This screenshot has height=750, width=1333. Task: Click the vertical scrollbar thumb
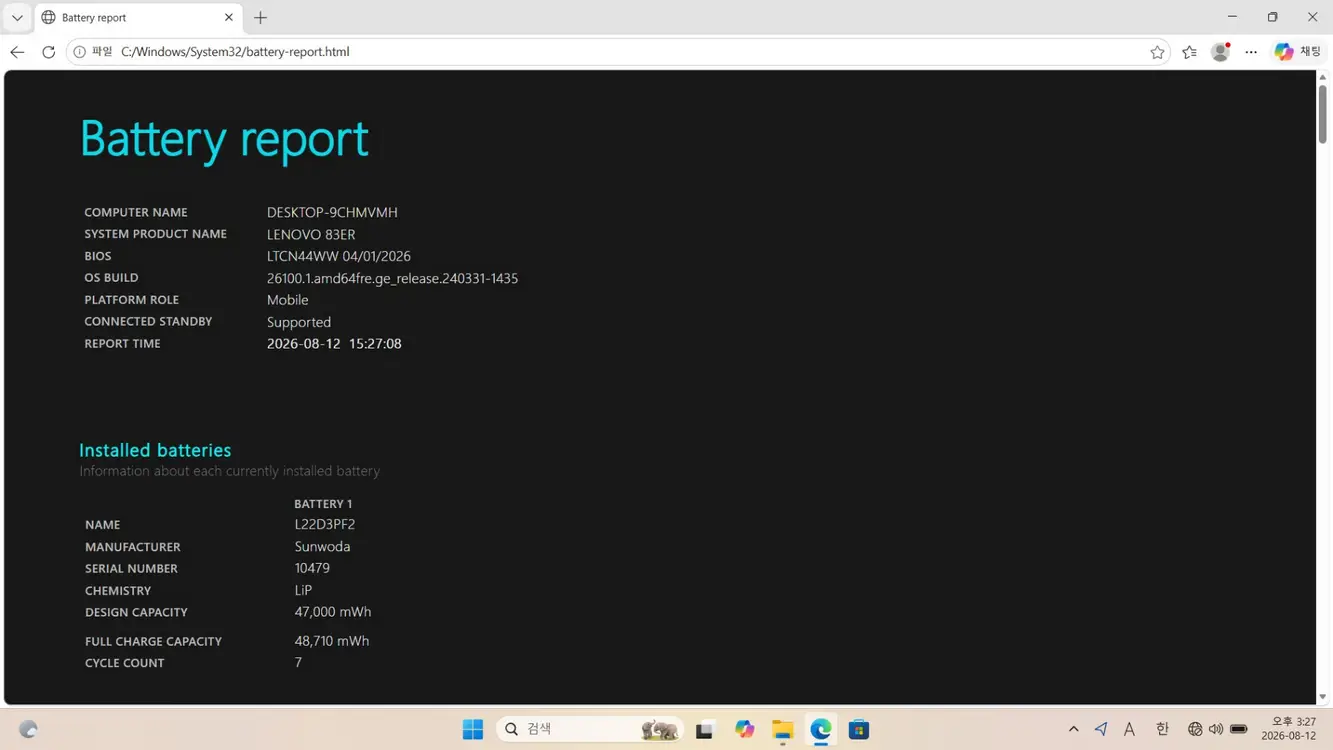pos(1323,114)
